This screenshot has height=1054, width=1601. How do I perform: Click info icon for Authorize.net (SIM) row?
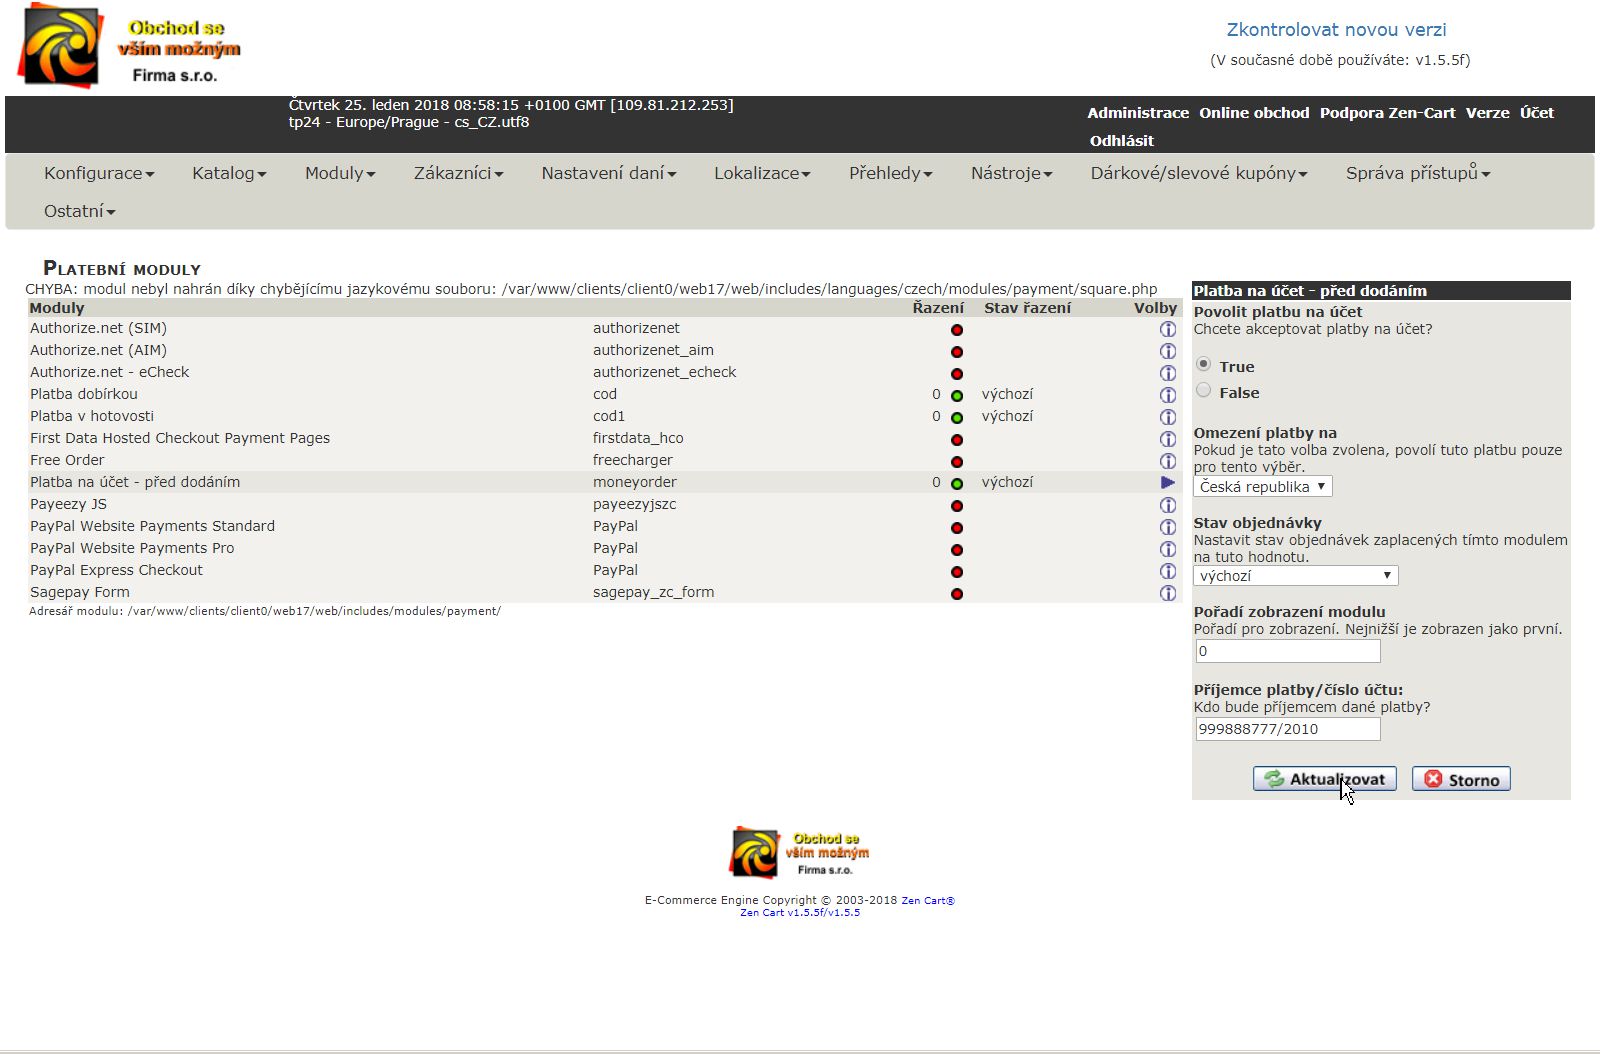click(1167, 329)
